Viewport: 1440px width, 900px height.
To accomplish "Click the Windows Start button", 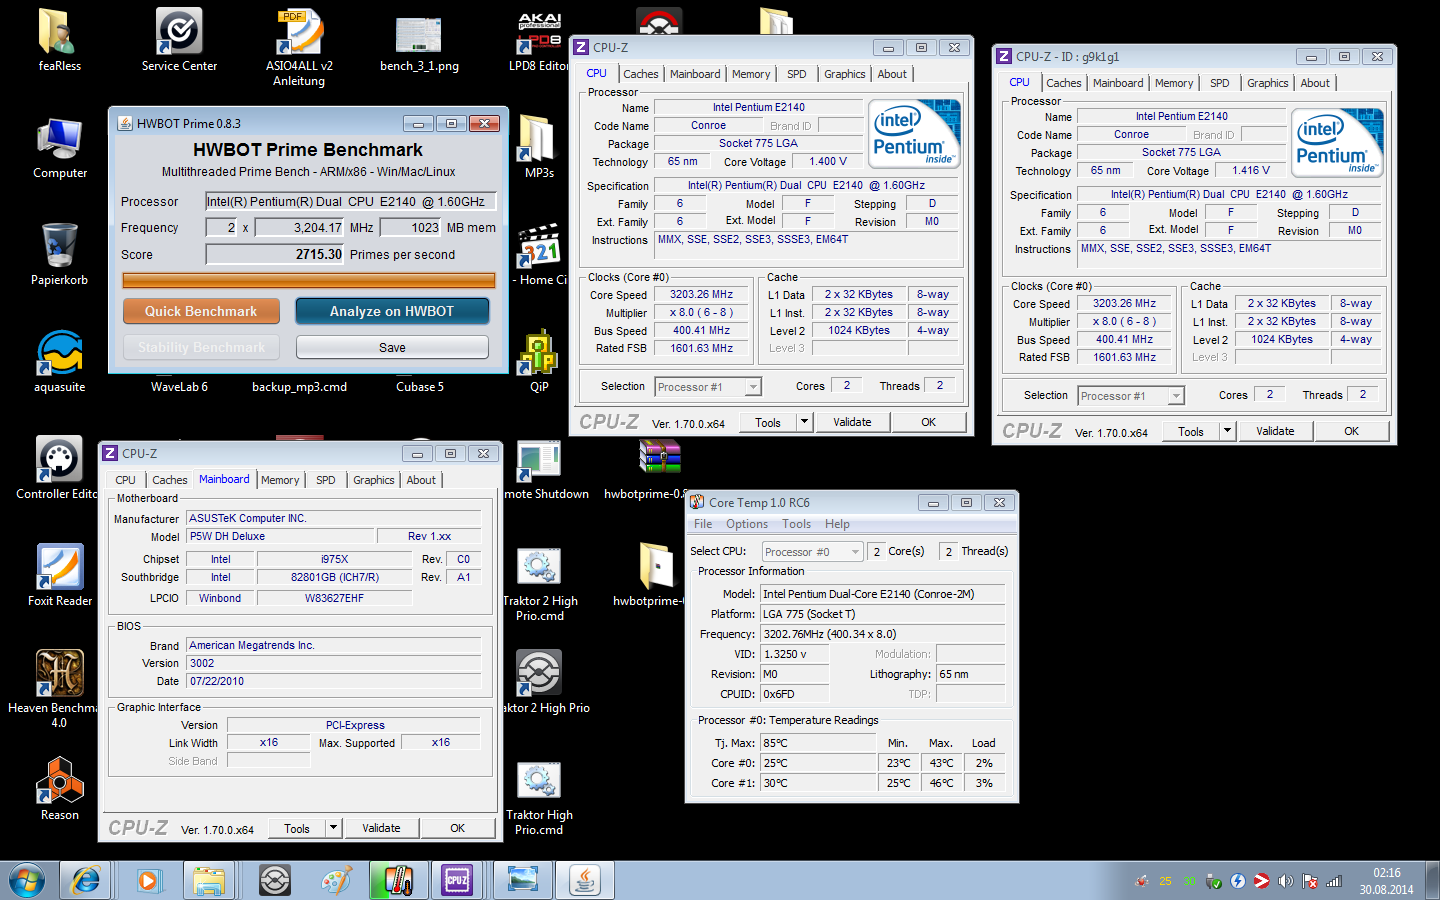I will (x=27, y=881).
